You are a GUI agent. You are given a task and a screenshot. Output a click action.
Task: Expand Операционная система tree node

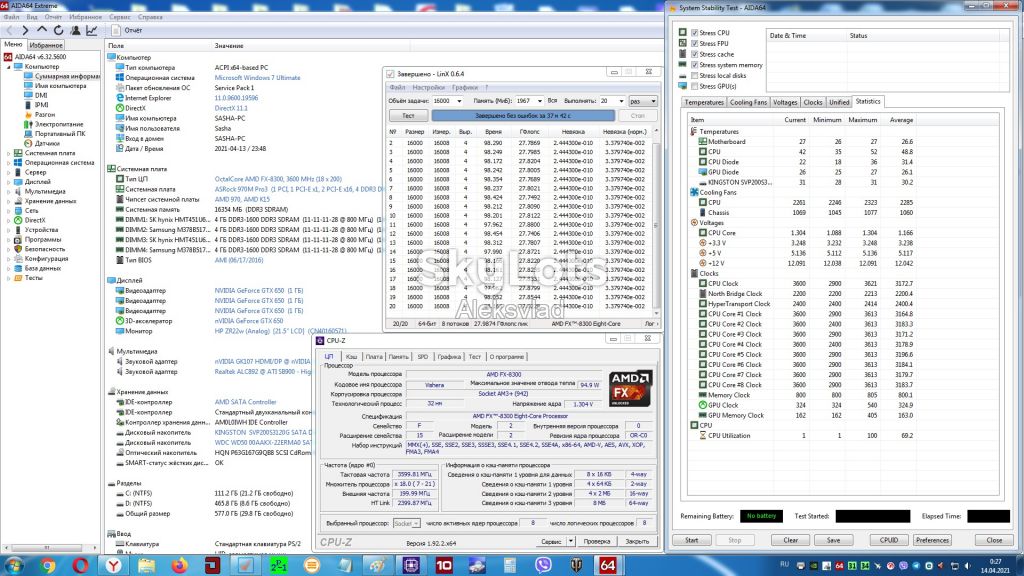click(x=8, y=163)
